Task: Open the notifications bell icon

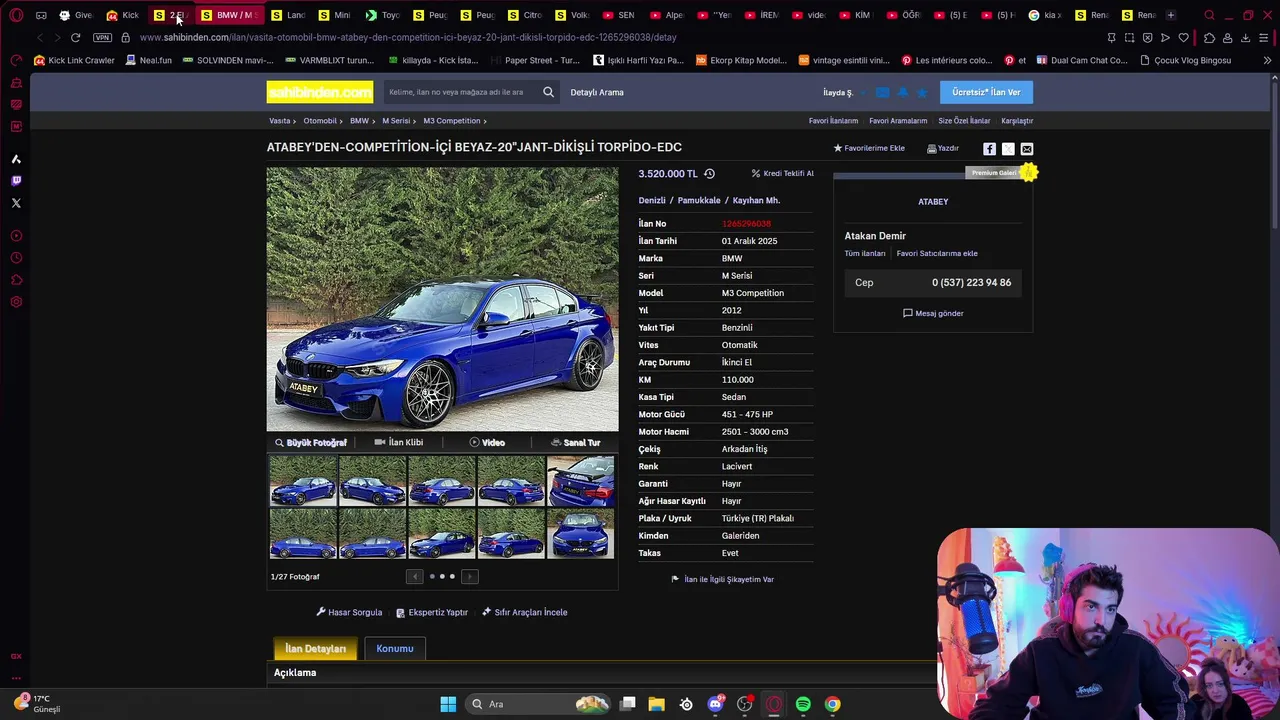Action: tap(902, 93)
